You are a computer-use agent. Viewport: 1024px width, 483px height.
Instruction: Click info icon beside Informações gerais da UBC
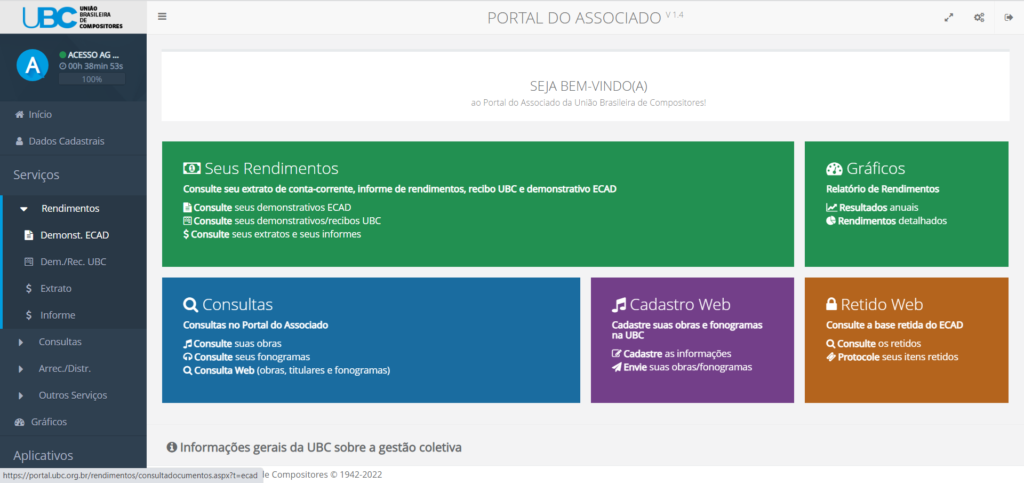coord(172,448)
